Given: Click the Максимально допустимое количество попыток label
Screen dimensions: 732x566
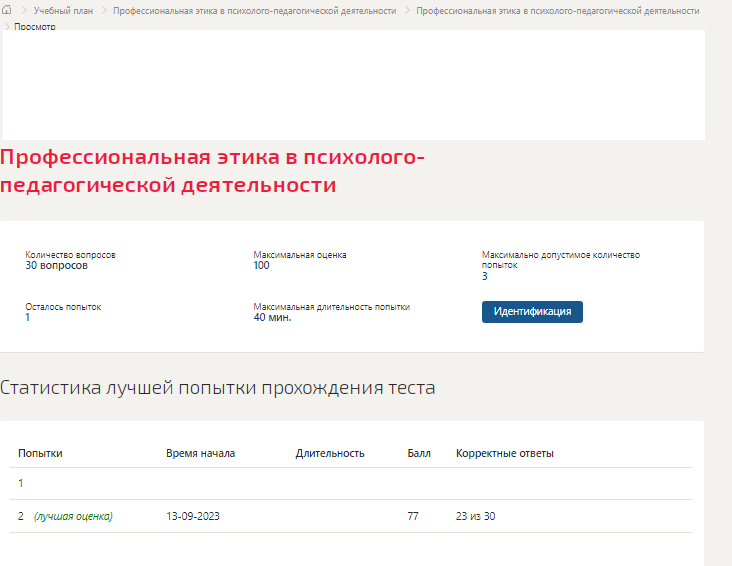Looking at the screenshot, I should [x=561, y=260].
